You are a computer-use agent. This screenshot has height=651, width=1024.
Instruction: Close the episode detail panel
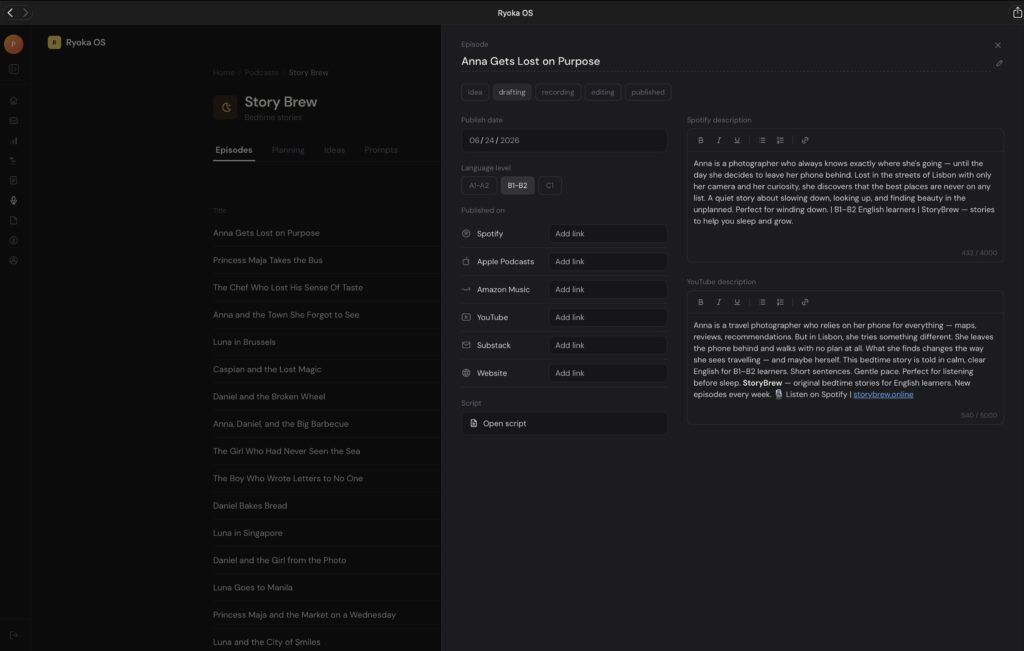(x=998, y=45)
